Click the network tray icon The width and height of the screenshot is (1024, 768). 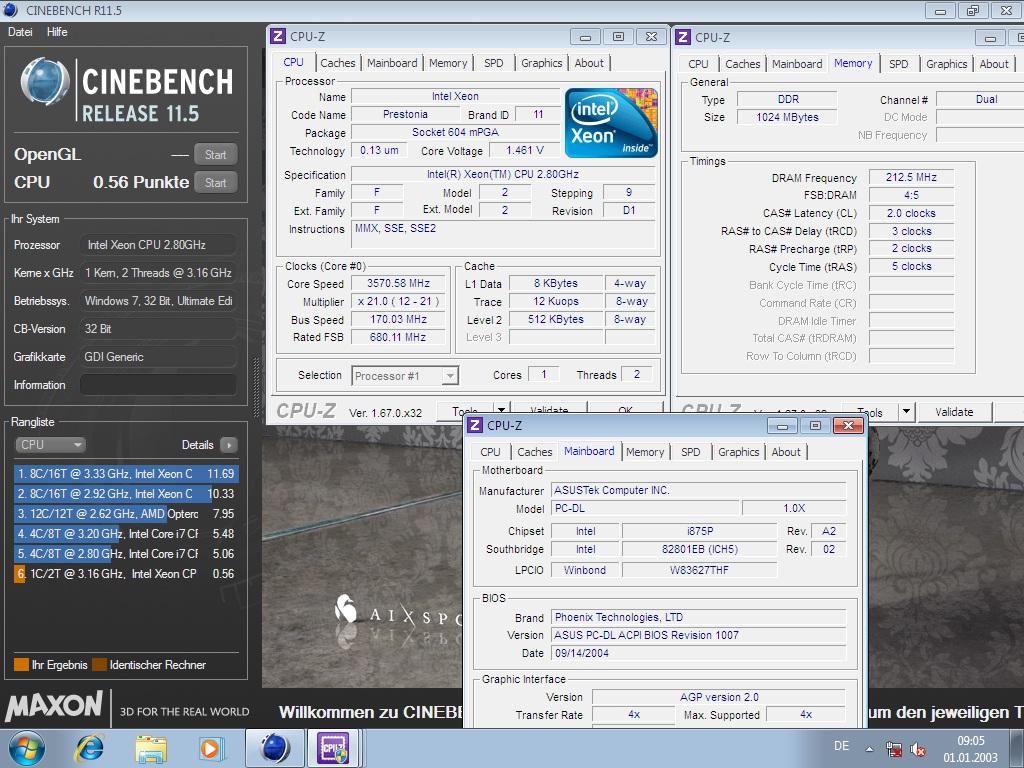[893, 749]
